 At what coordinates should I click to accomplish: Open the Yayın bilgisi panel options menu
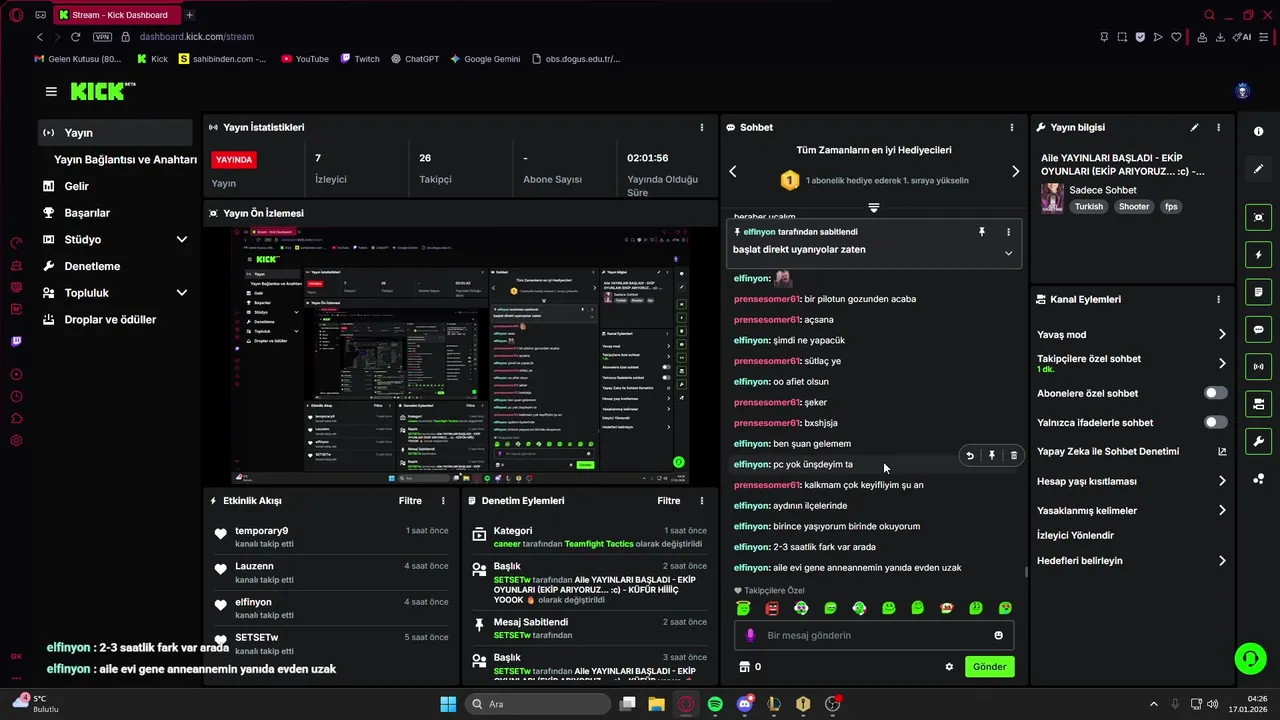pos(1218,127)
